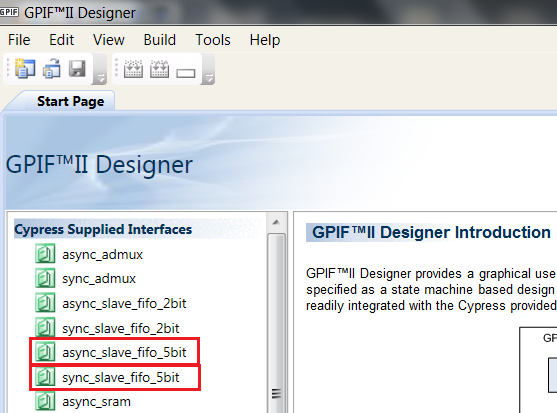Open the async_admux interface link
Screen dimensions: 557x413
pyautogui.click(x=102, y=255)
